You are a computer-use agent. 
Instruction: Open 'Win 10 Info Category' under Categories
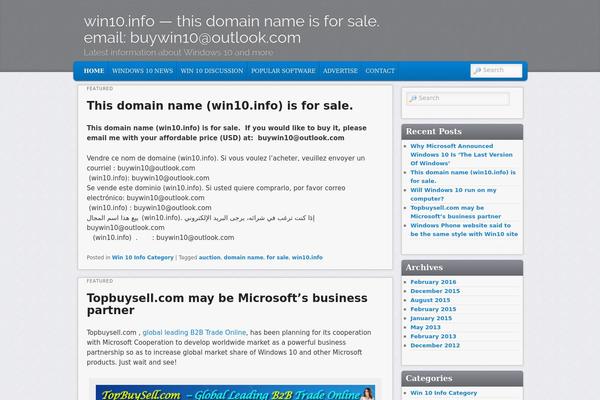point(443,393)
